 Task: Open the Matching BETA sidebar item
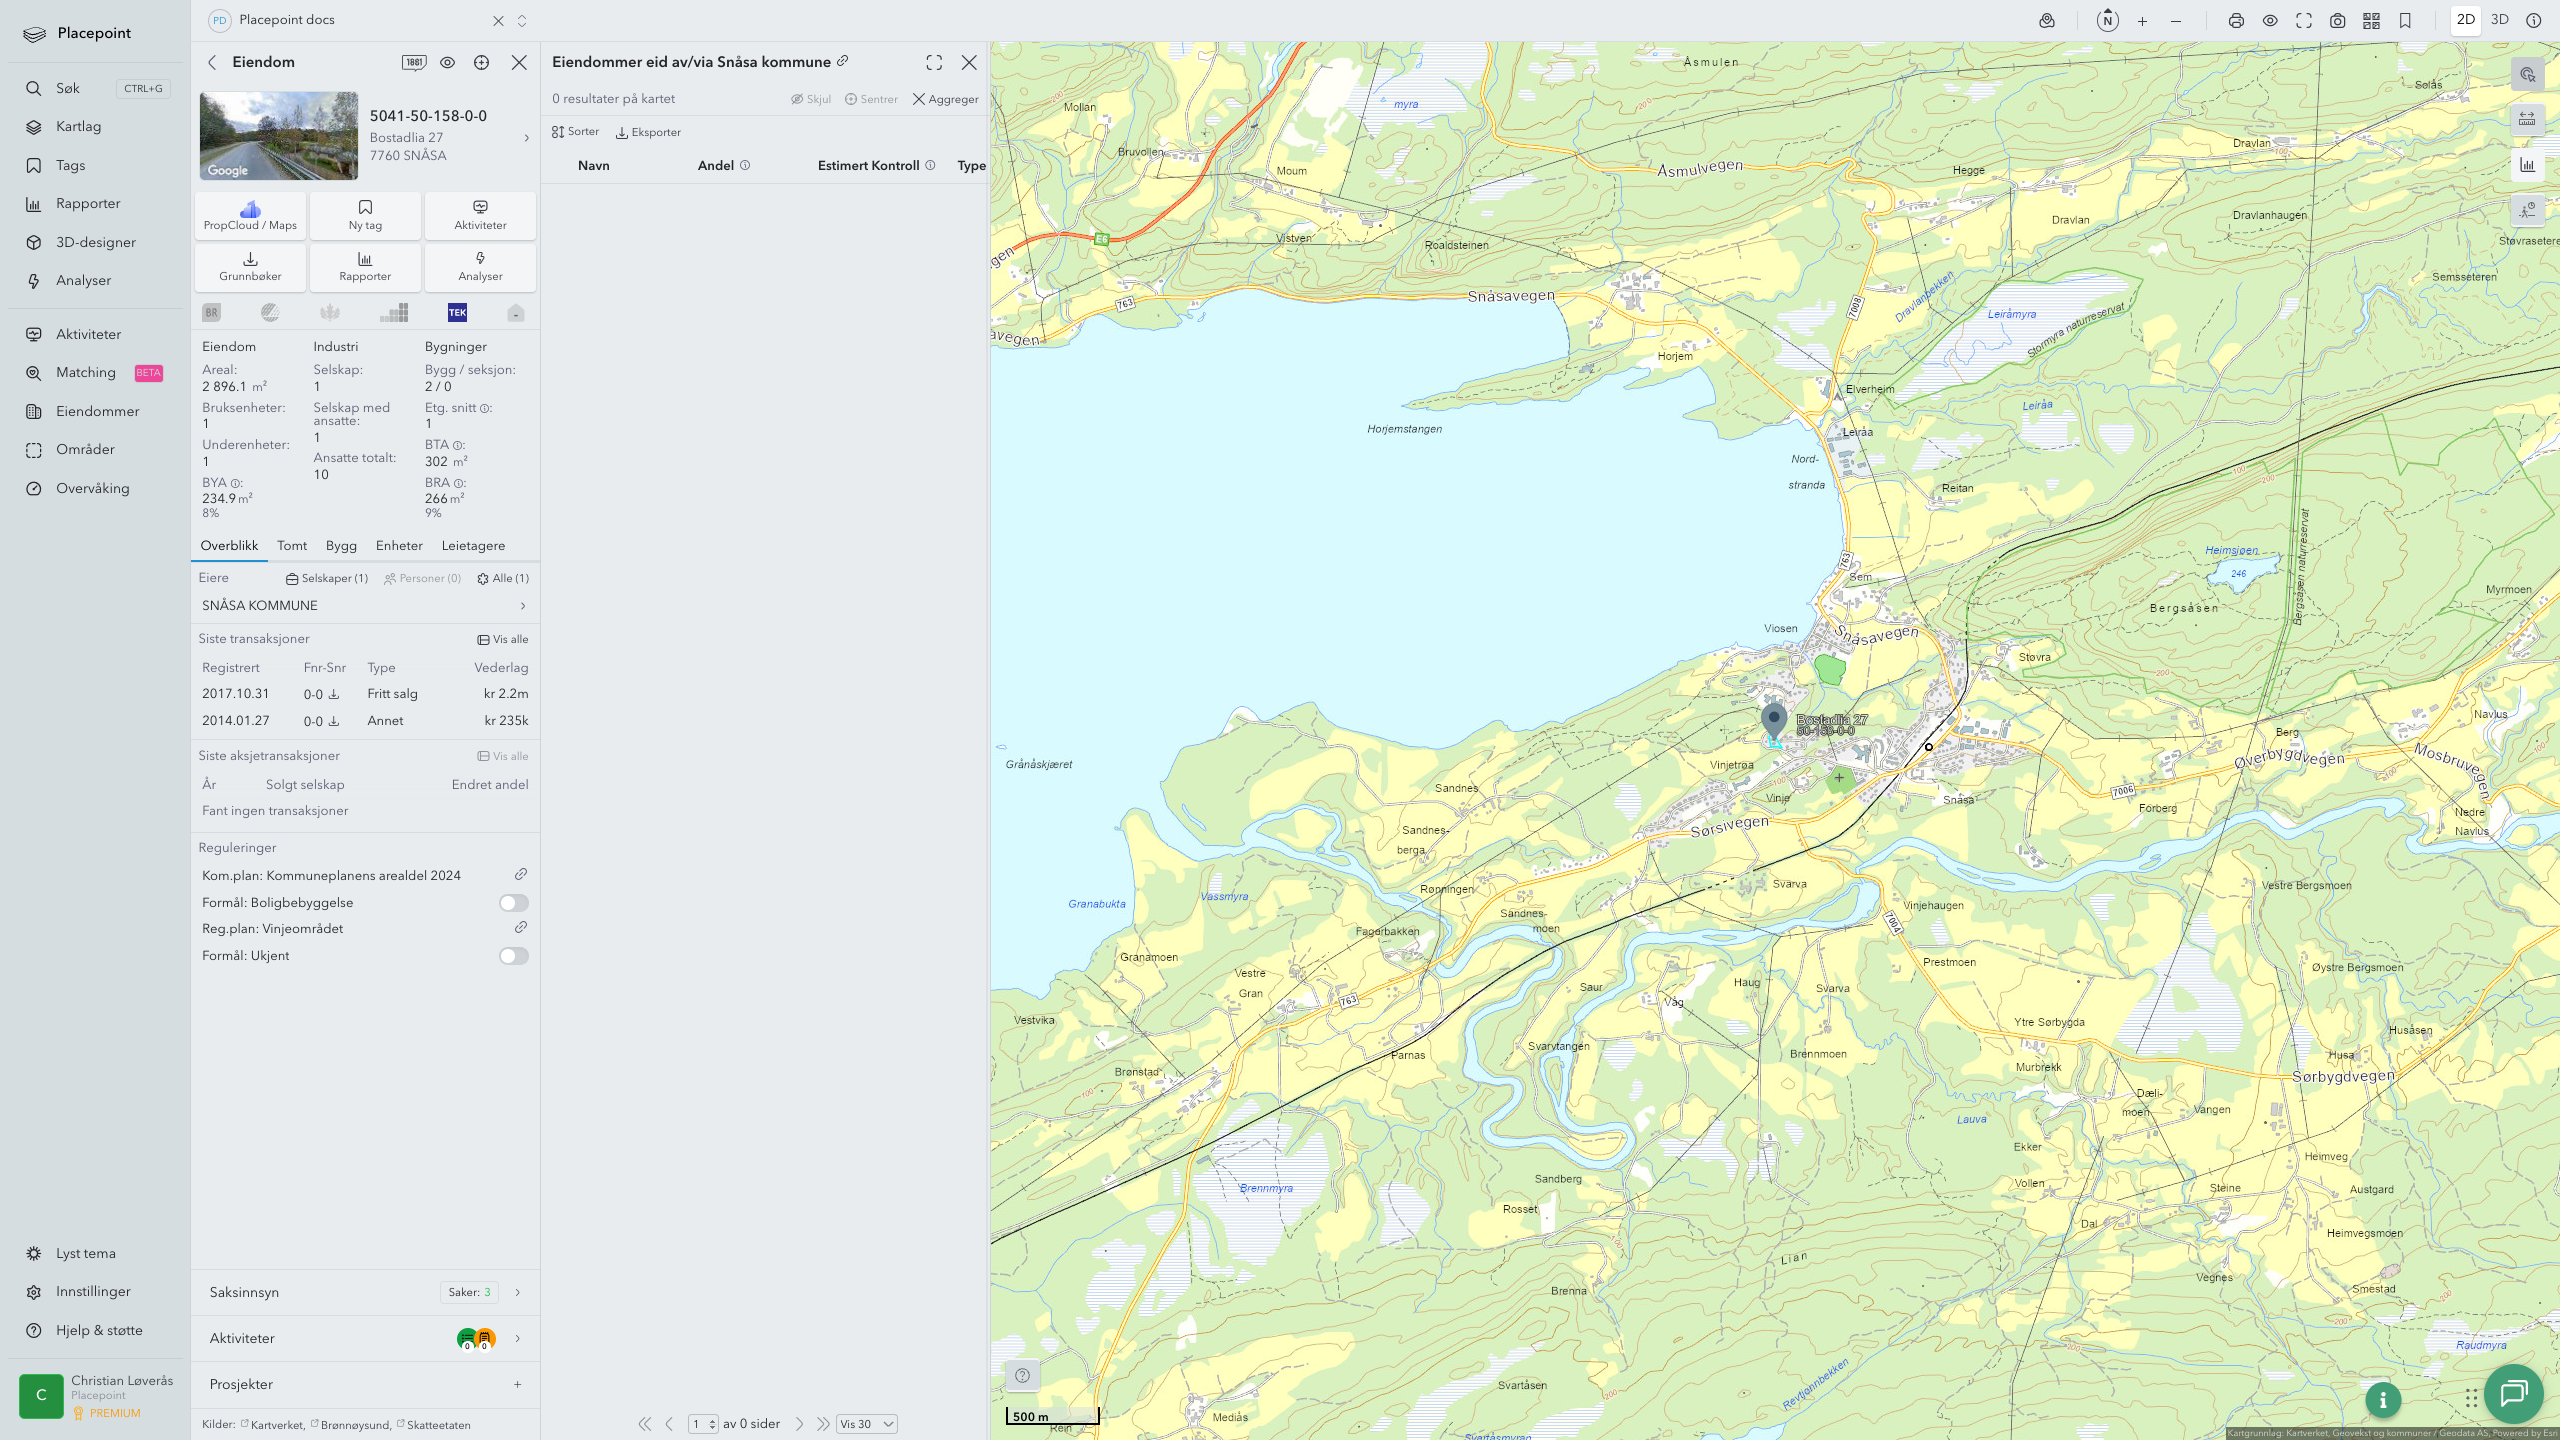coord(95,373)
